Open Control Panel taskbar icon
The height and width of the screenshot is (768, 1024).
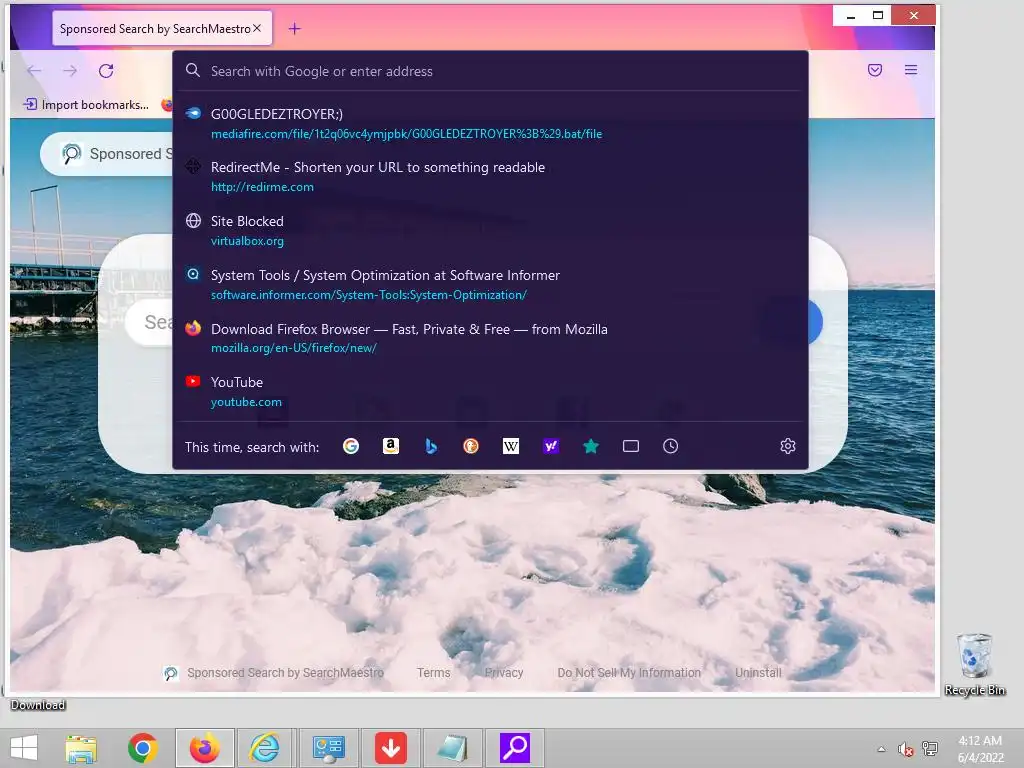[x=328, y=748]
